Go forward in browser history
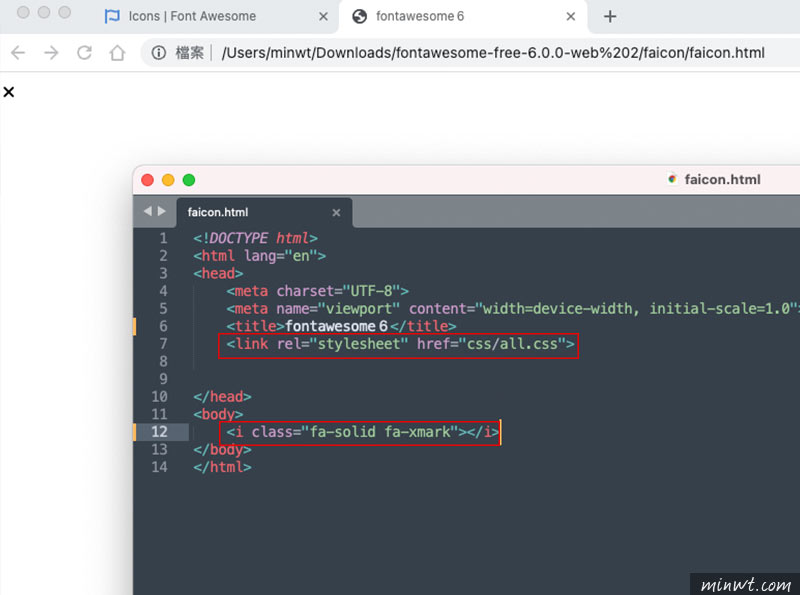This screenshot has width=800, height=595. click(x=51, y=53)
